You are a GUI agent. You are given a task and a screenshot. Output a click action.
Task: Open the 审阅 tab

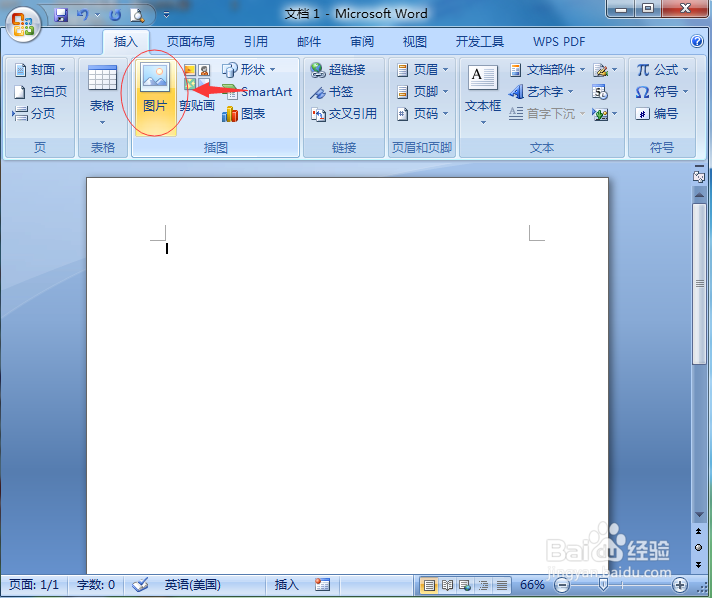click(362, 42)
